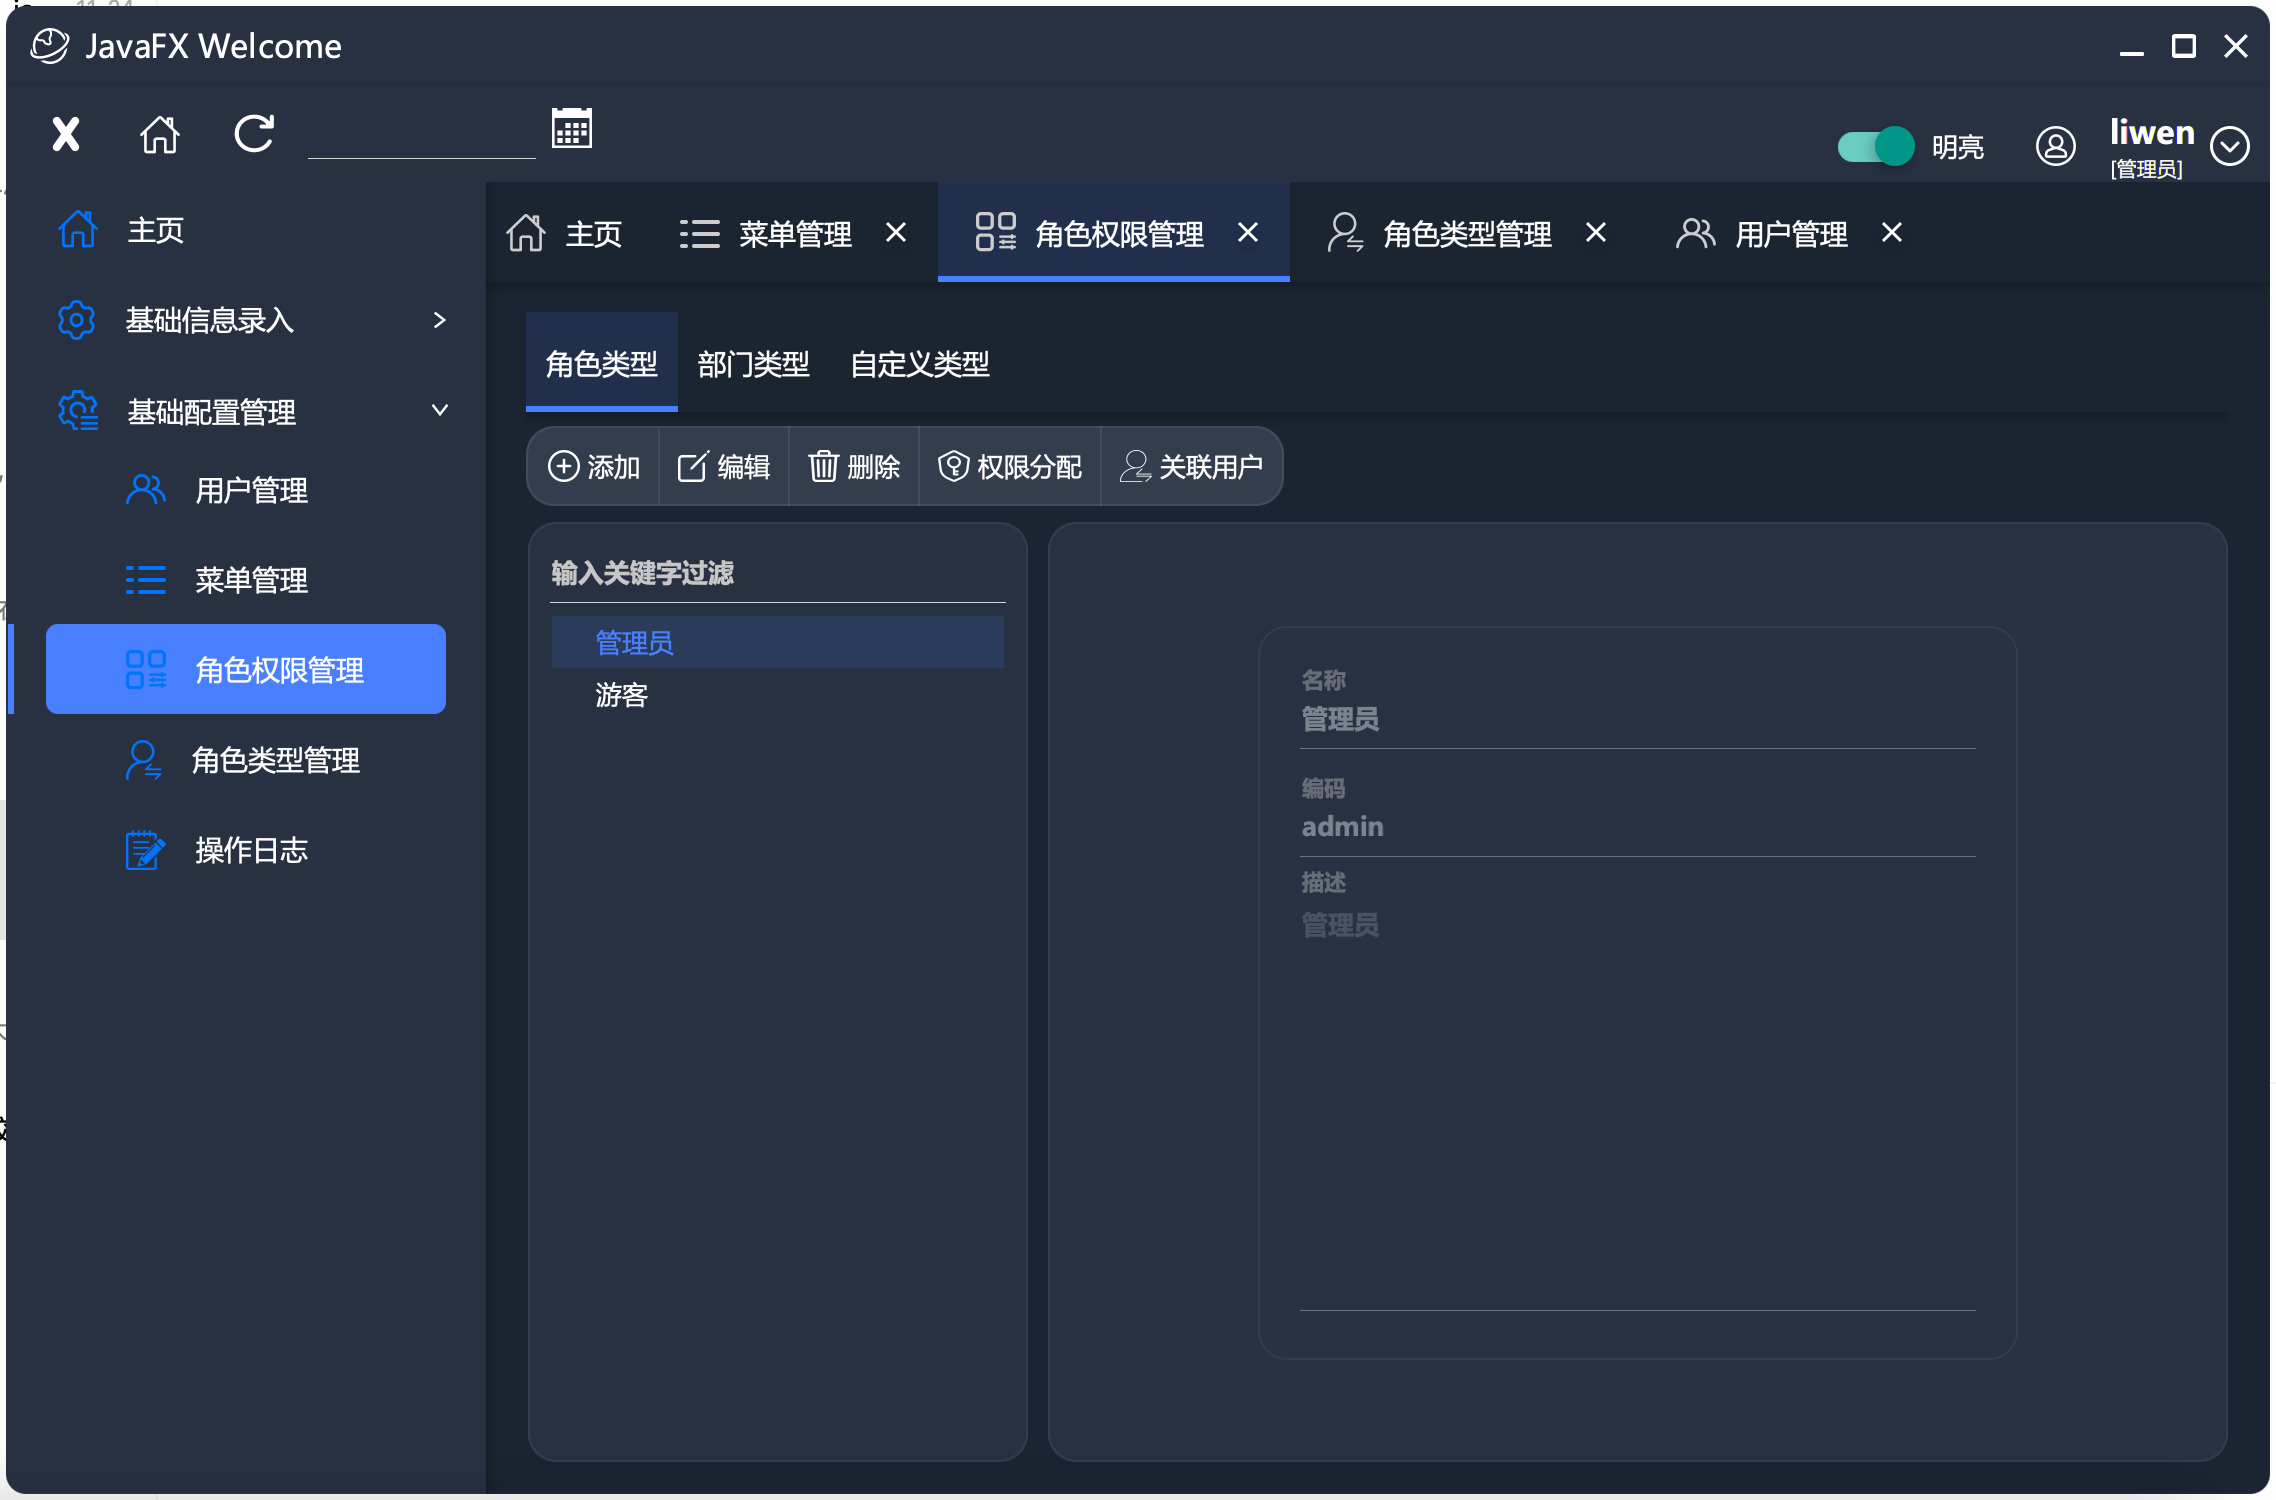Click the 添加 button

[x=594, y=467]
